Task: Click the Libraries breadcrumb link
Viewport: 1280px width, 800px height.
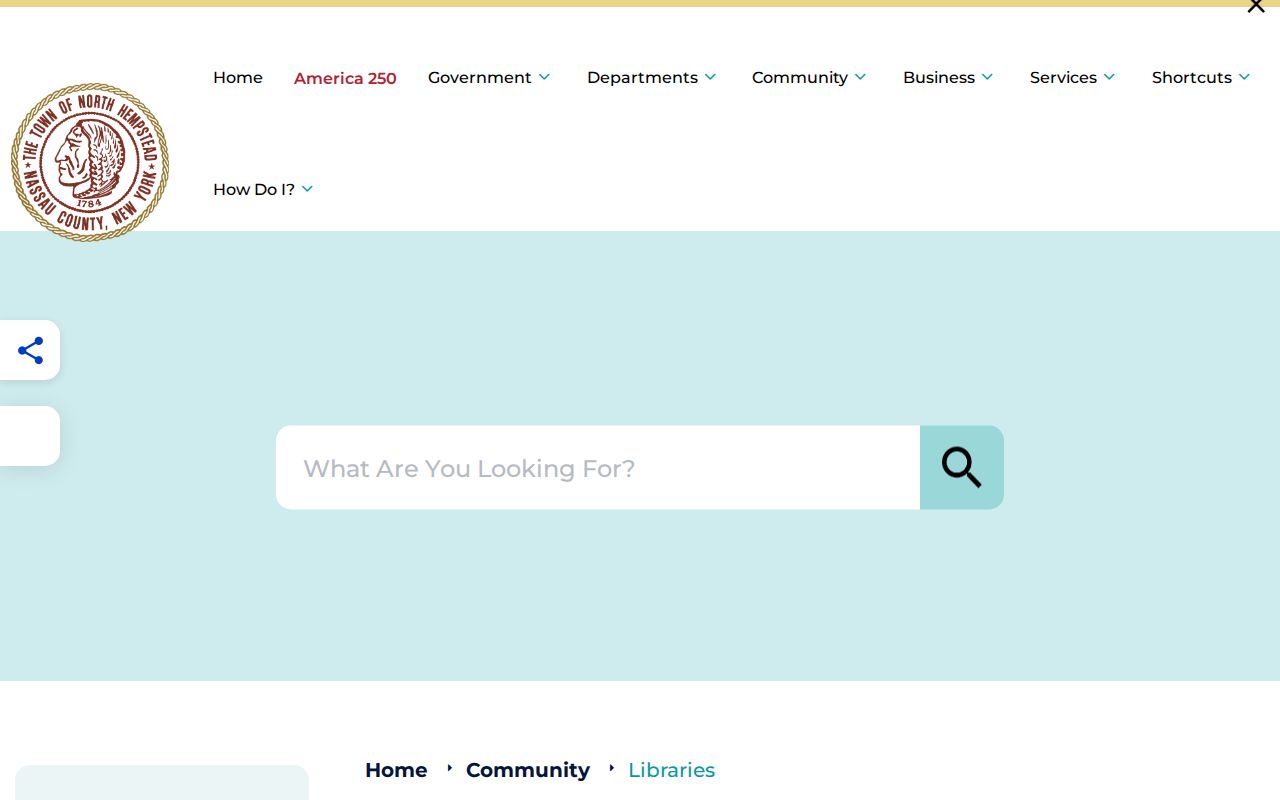Action: click(671, 770)
